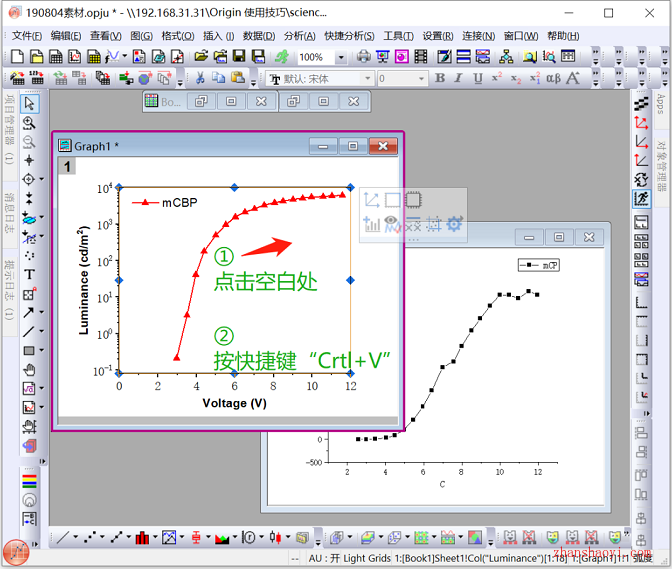The image size is (672, 569).
Task: Toggle Superscript formatting
Action: 497,78
